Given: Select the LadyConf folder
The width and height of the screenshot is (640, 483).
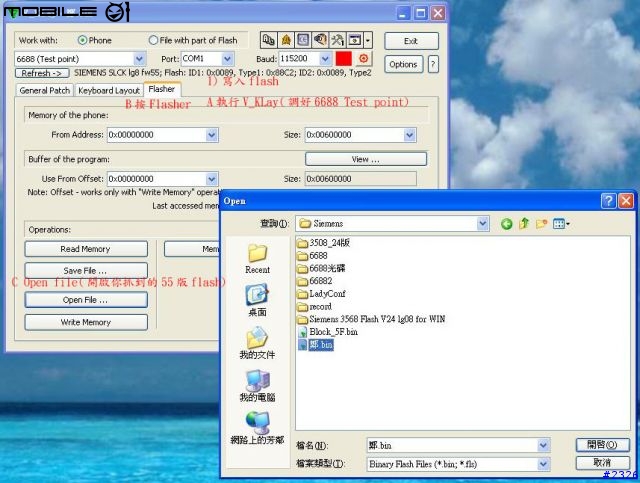Looking at the screenshot, I should [x=322, y=294].
